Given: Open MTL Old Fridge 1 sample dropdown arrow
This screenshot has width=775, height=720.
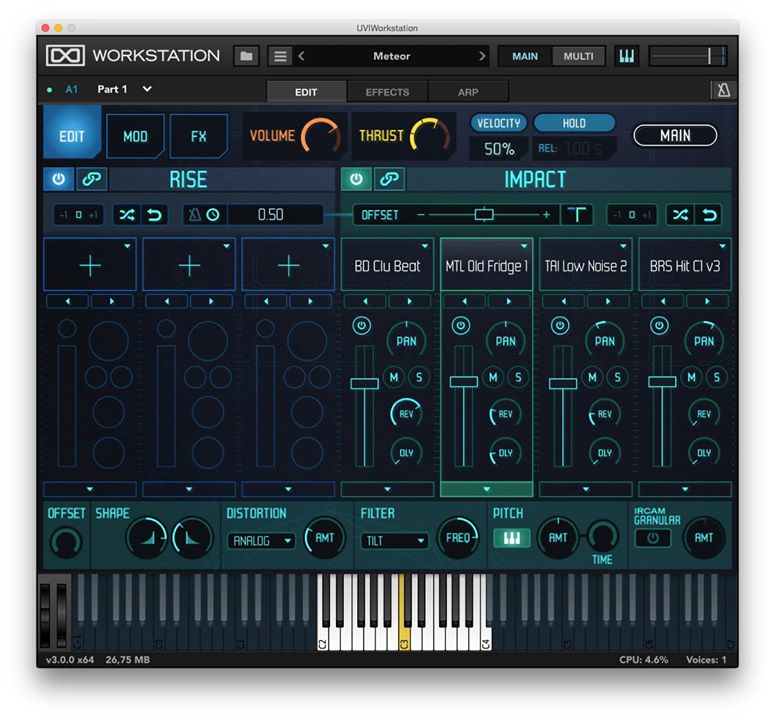Looking at the screenshot, I should point(524,246).
